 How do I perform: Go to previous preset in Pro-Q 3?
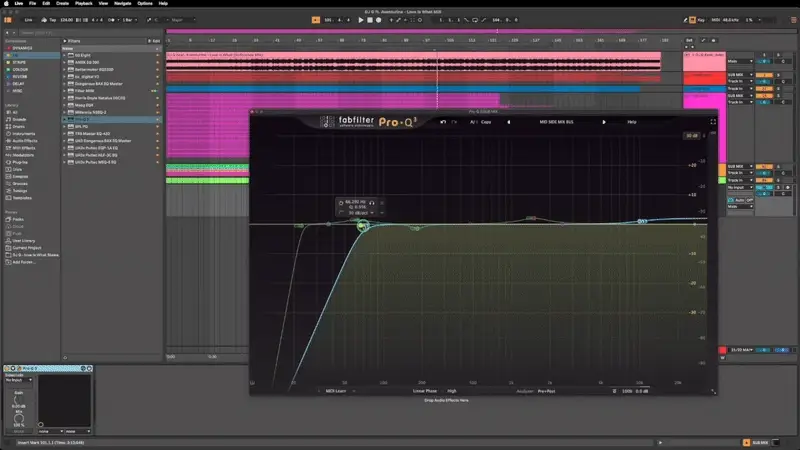coord(509,122)
